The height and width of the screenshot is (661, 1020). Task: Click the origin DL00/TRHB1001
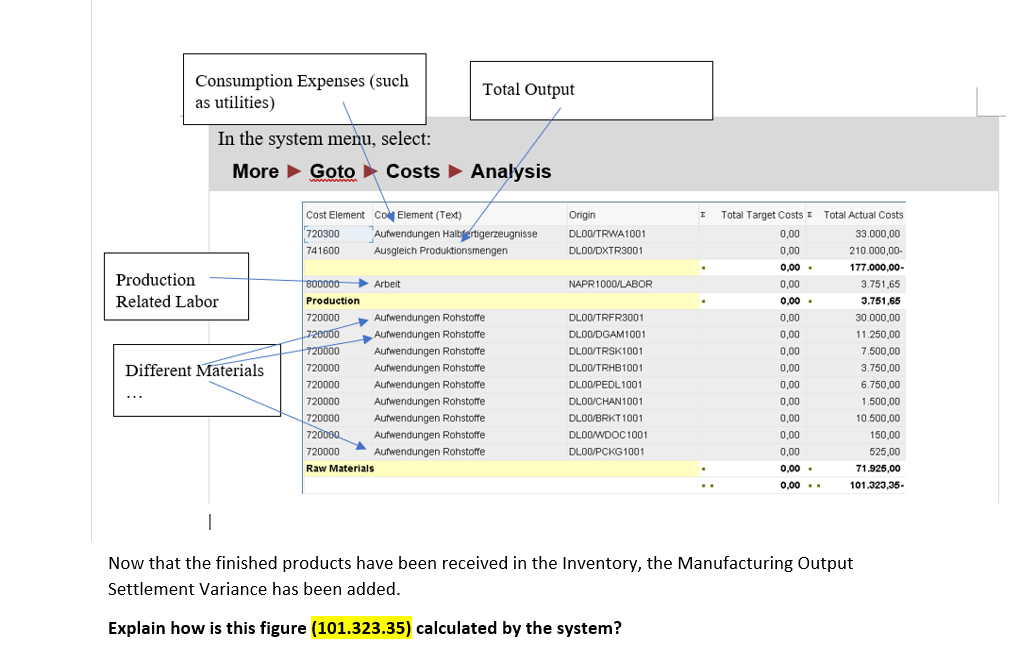606,368
